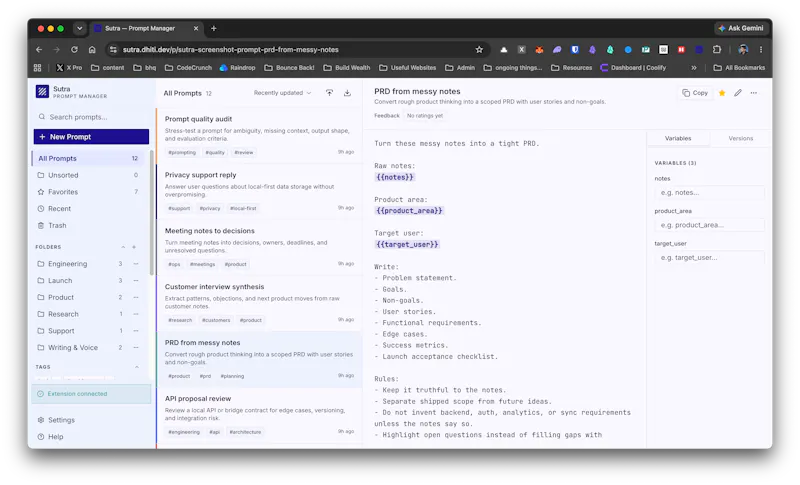Open the browser Extensions puzzle icon

coord(717,49)
